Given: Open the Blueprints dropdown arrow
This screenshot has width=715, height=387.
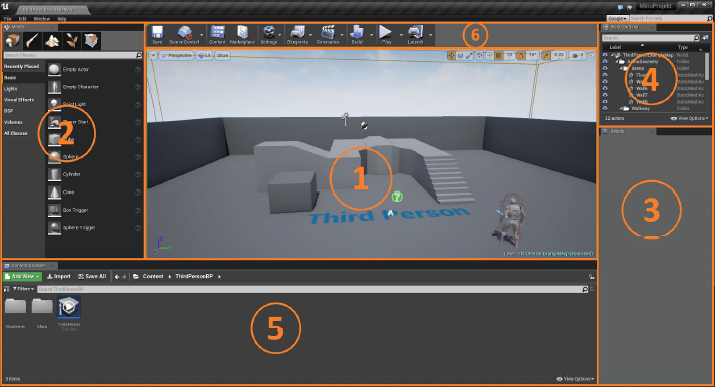Looking at the screenshot, I should (x=311, y=35).
